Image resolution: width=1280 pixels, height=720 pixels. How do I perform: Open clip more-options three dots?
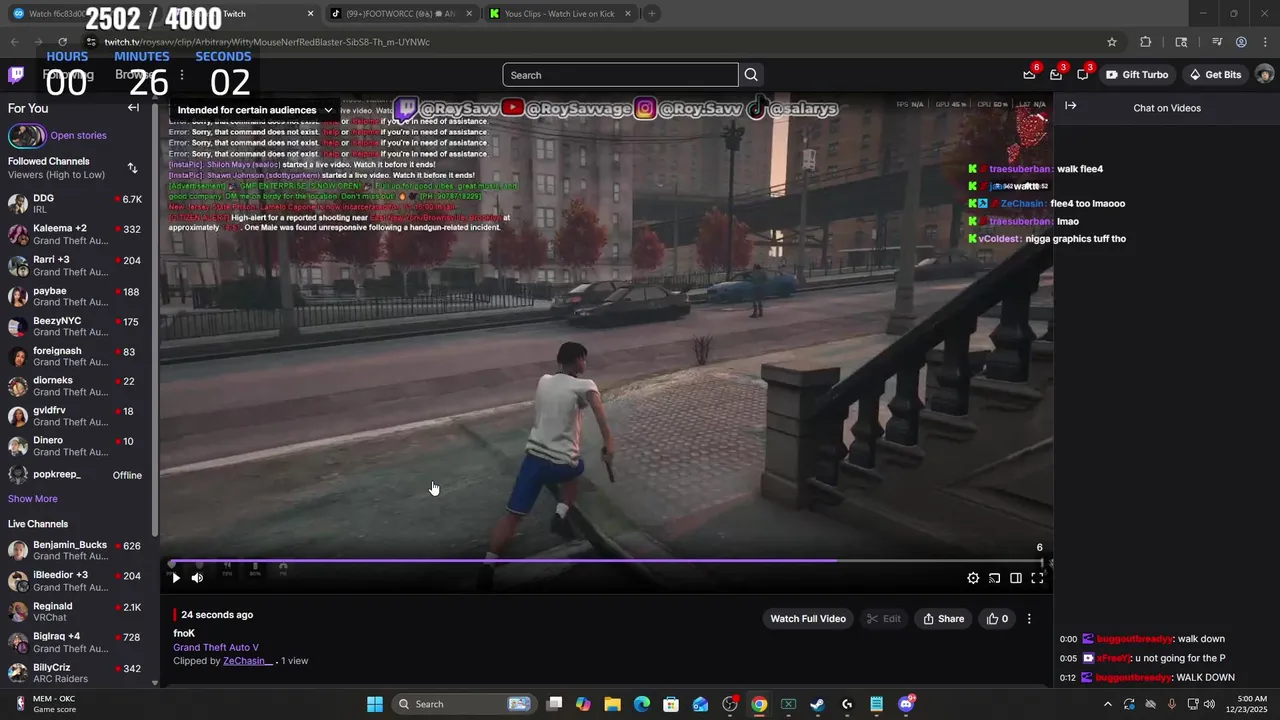(1029, 619)
